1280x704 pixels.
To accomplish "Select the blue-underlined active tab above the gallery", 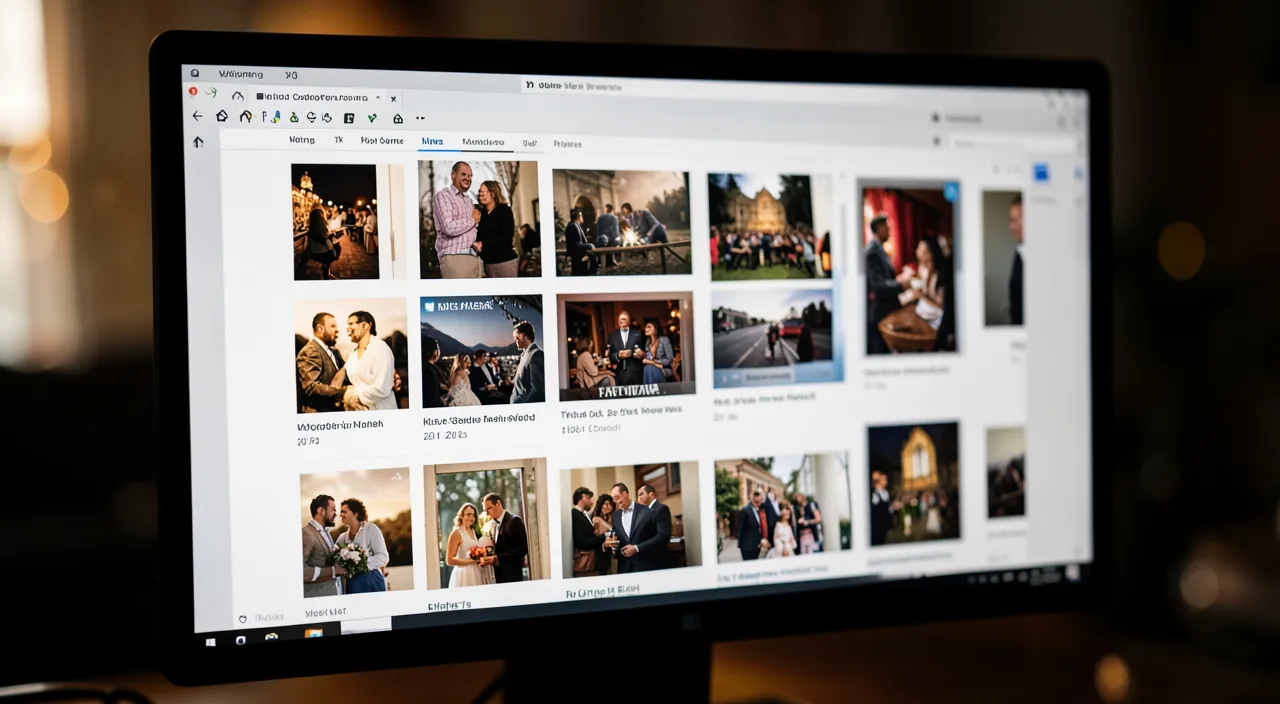I will point(432,142).
